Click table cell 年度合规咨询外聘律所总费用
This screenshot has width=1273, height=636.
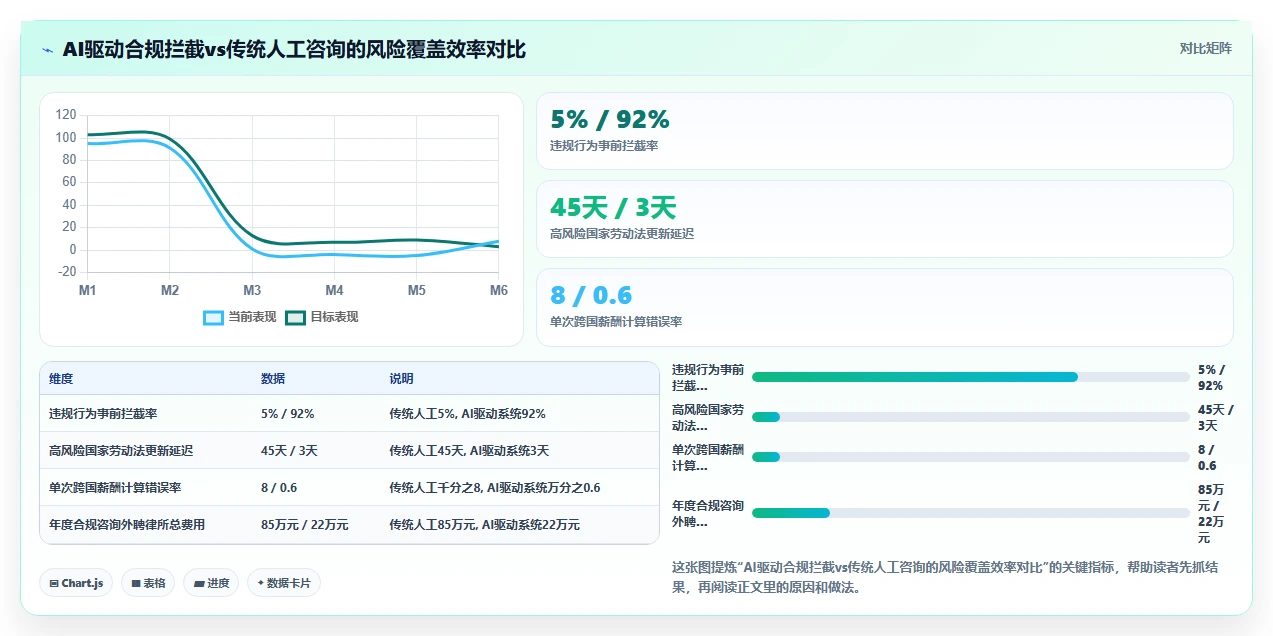click(x=127, y=525)
